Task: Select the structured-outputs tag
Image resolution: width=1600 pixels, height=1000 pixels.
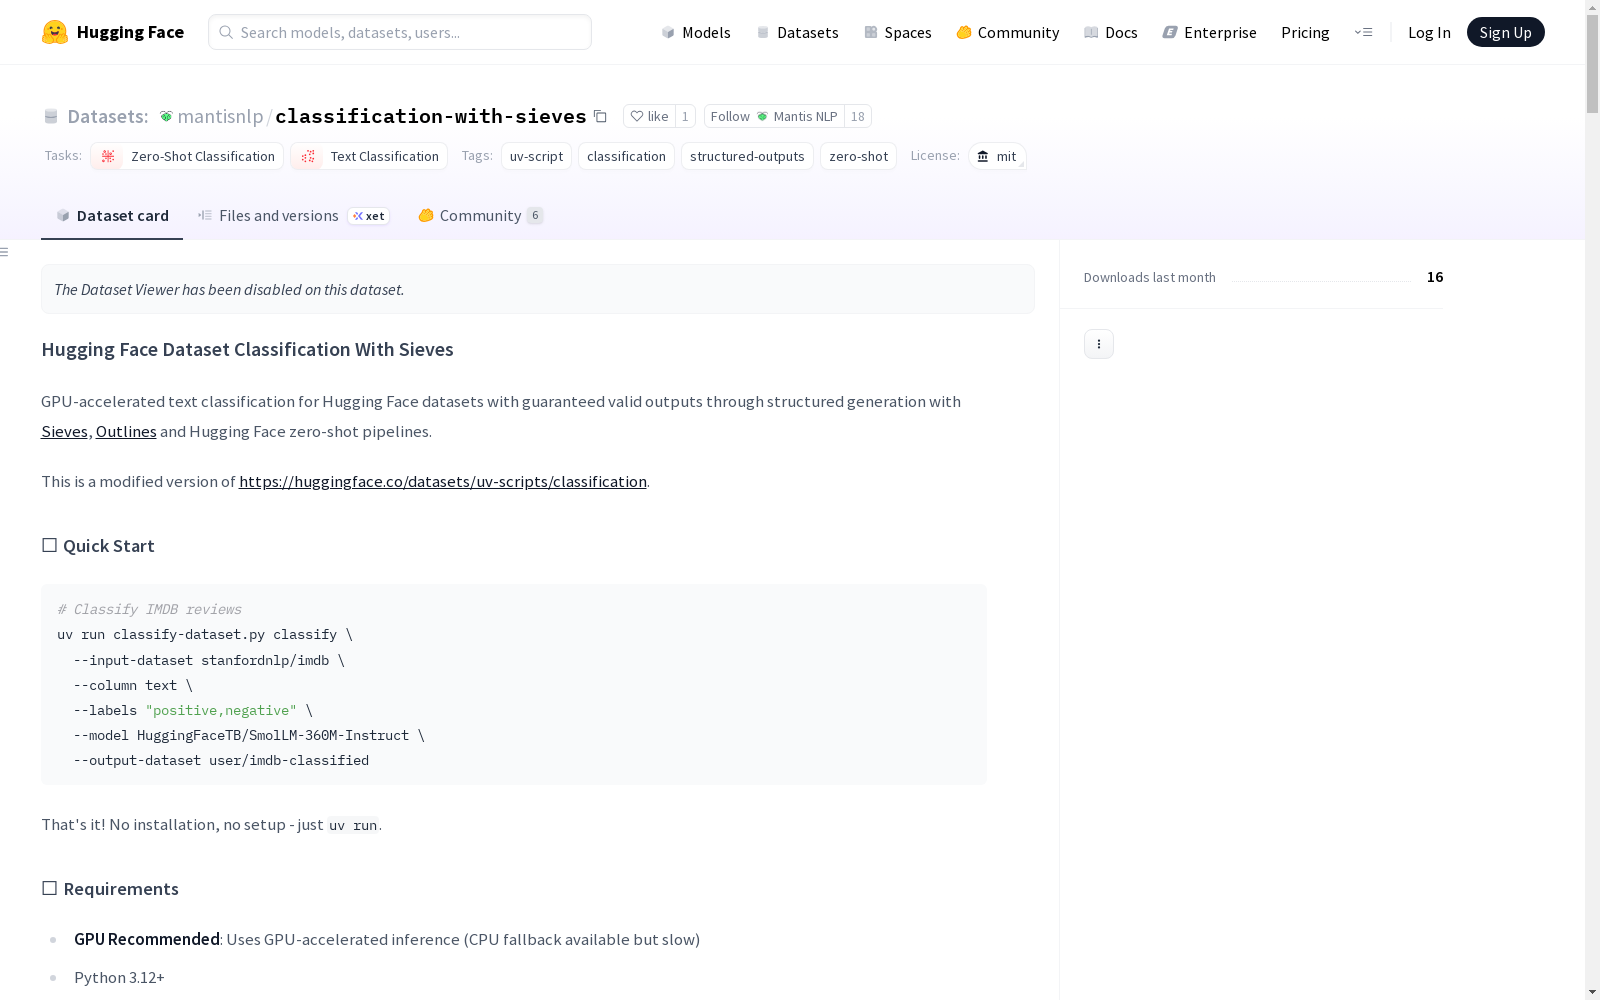Action: click(x=747, y=156)
